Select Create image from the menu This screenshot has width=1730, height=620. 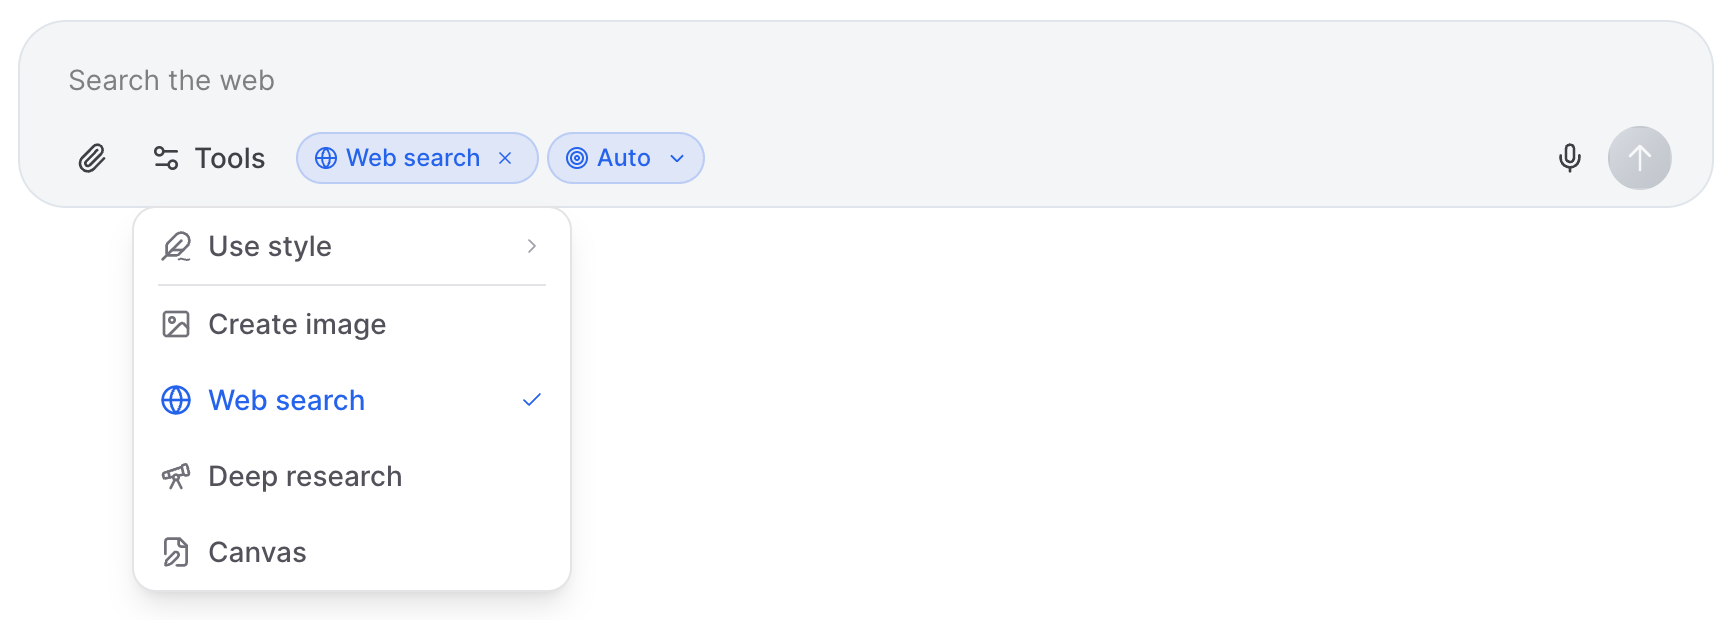[x=296, y=324]
